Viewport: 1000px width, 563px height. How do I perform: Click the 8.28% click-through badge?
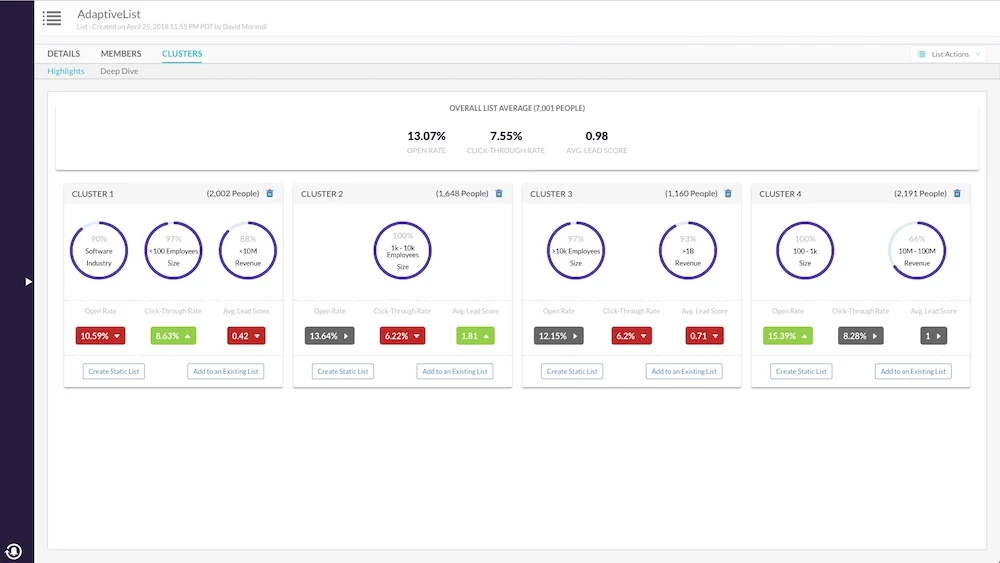(860, 335)
